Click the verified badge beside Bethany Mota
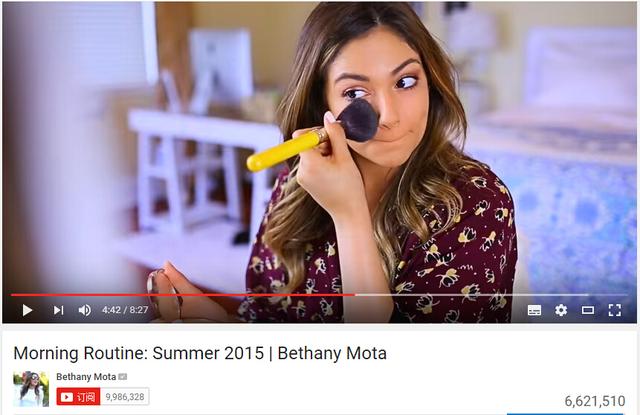The height and width of the screenshot is (415, 640). coord(122,377)
